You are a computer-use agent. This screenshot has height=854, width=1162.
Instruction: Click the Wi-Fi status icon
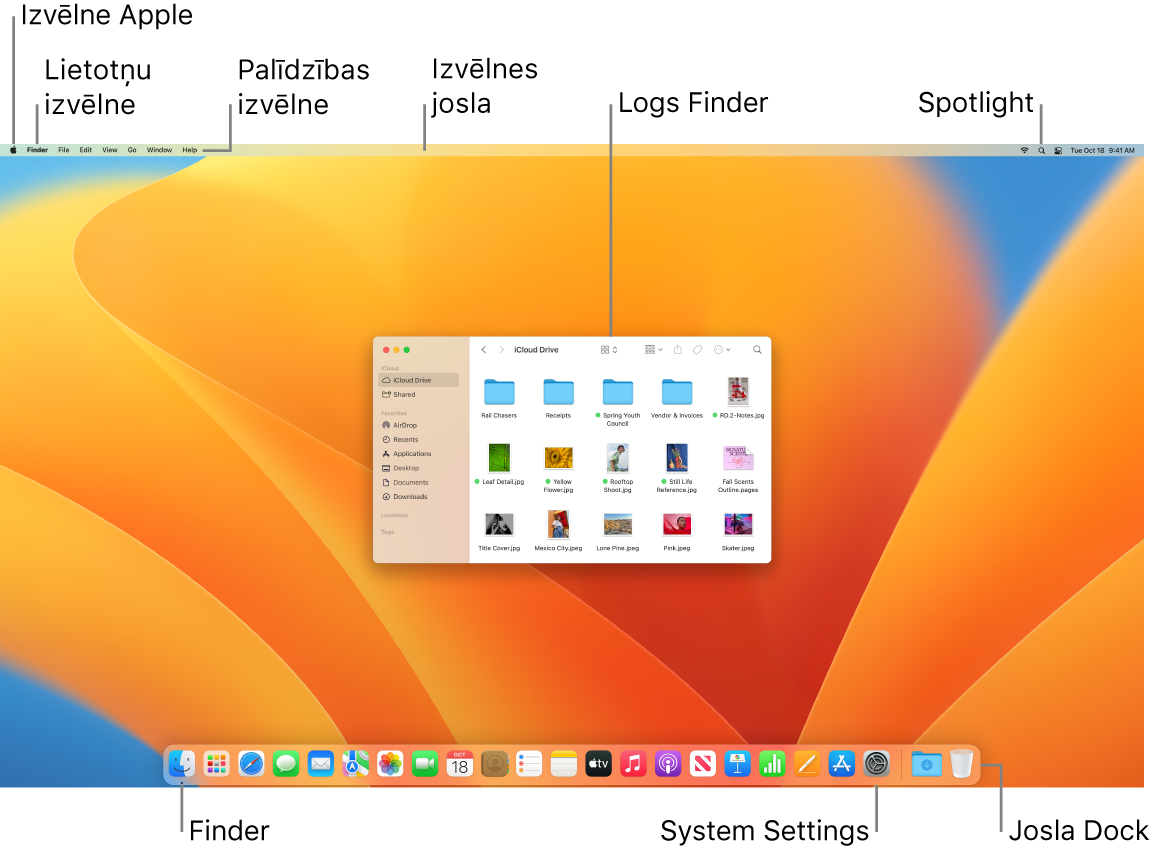coord(1024,150)
